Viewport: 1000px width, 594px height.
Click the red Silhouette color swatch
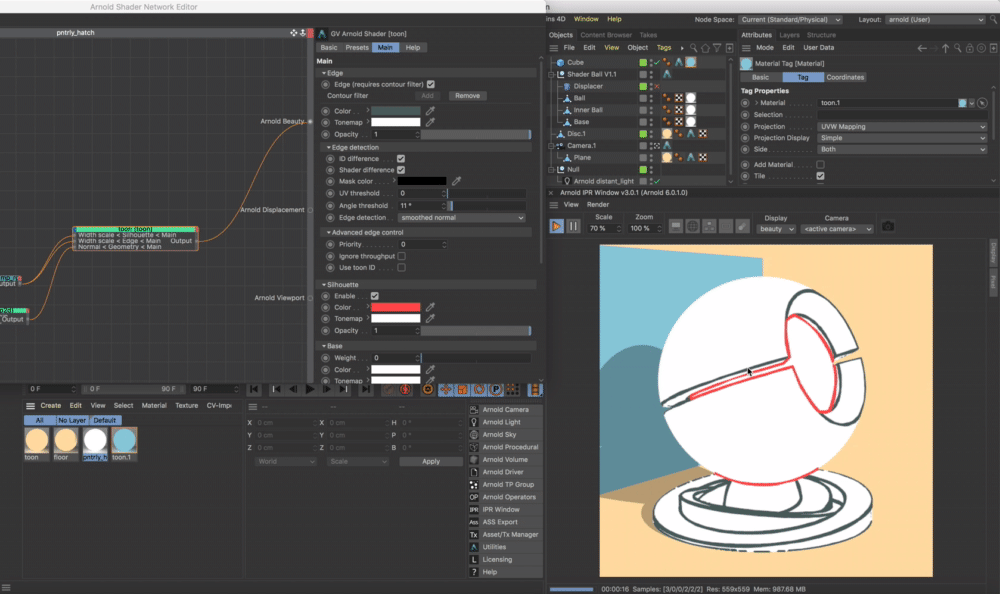[x=395, y=307]
